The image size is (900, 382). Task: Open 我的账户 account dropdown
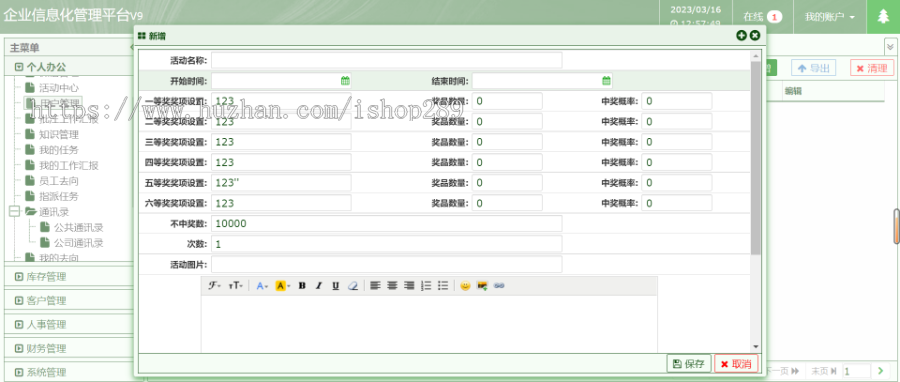pyautogui.click(x=829, y=17)
